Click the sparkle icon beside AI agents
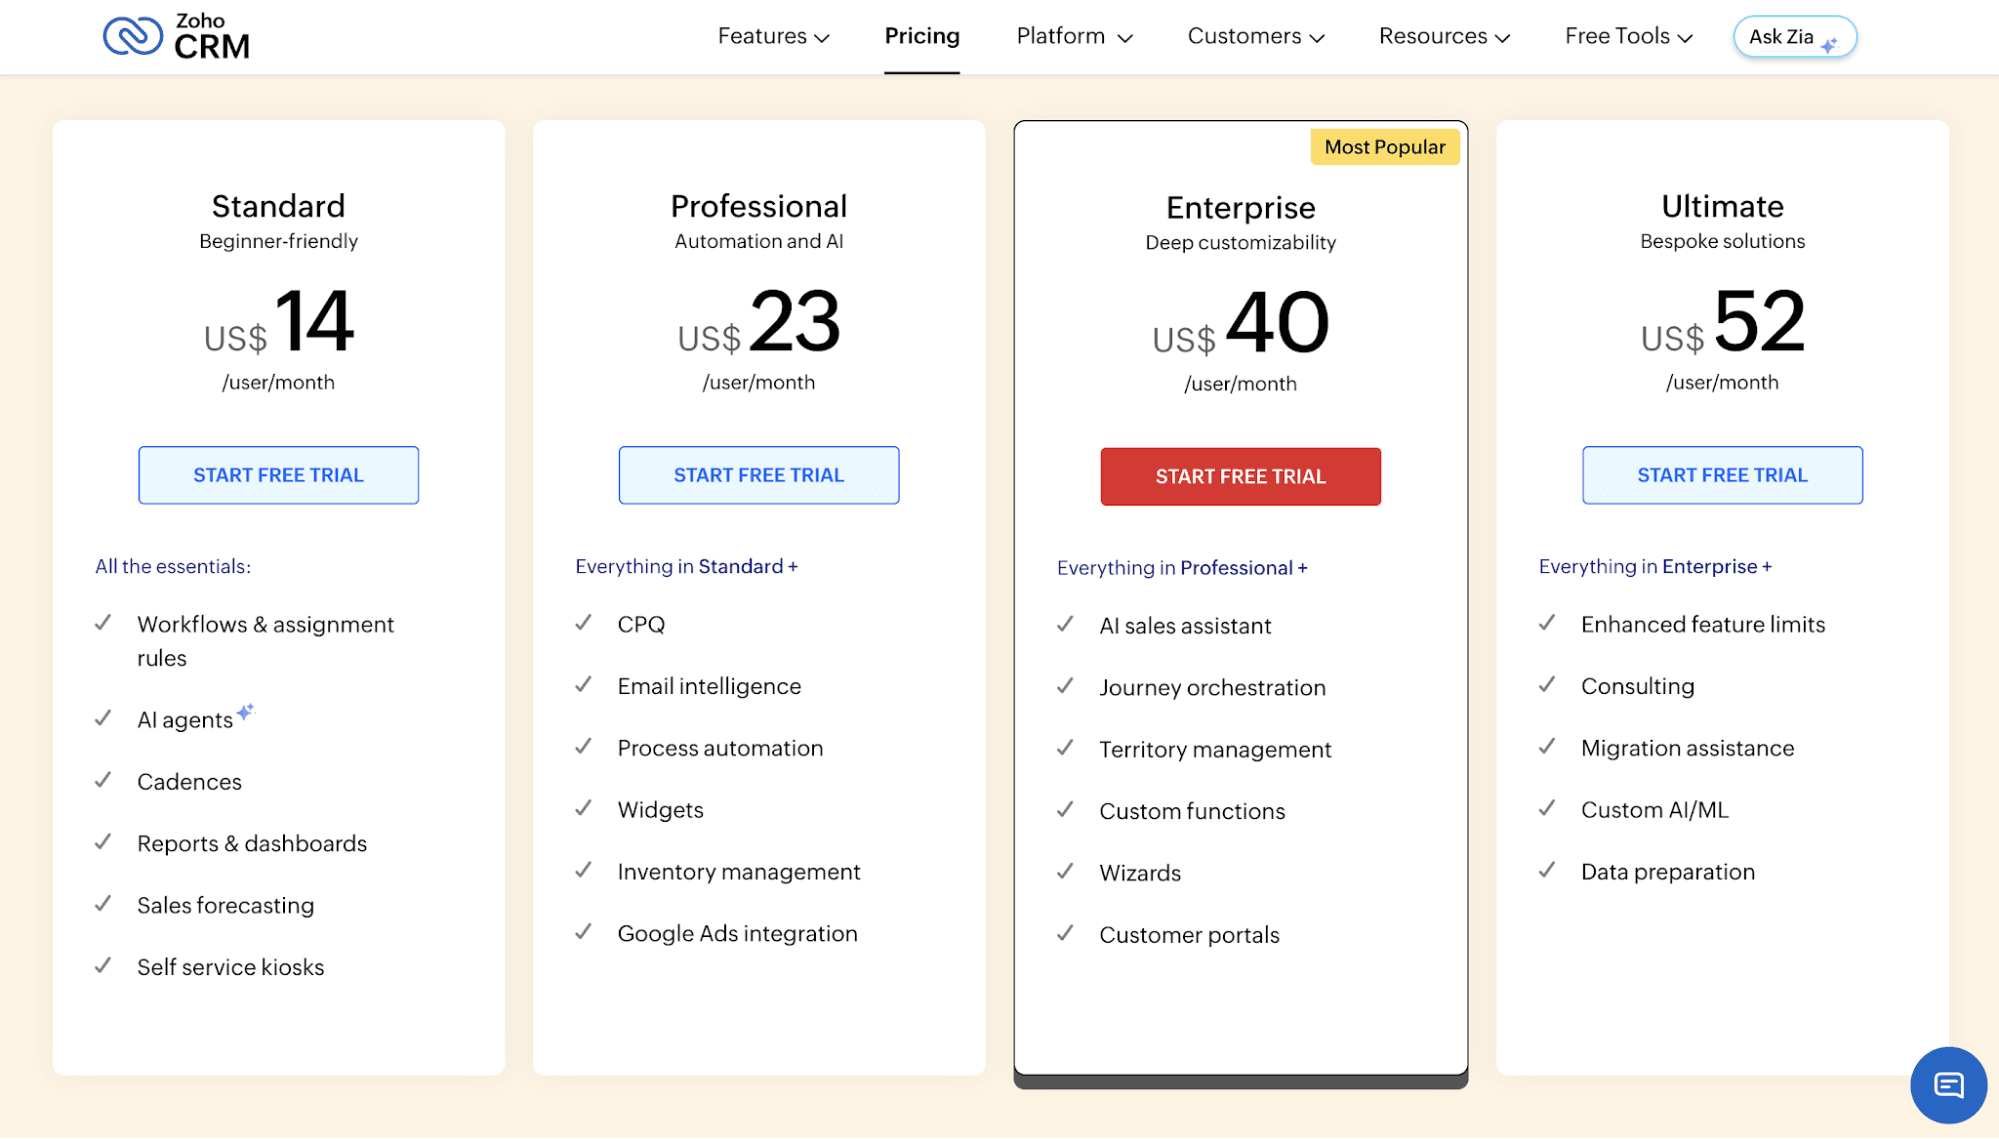Screen dimensions: 1999x1139 click(x=246, y=711)
